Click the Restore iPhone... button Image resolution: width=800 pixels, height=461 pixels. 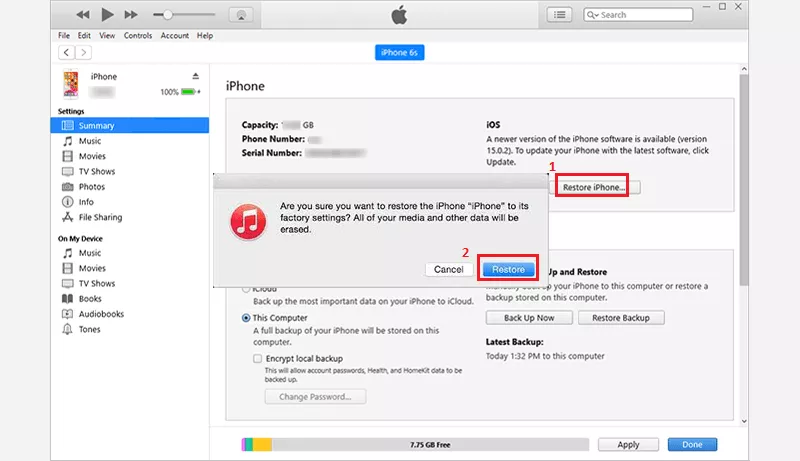coord(594,187)
